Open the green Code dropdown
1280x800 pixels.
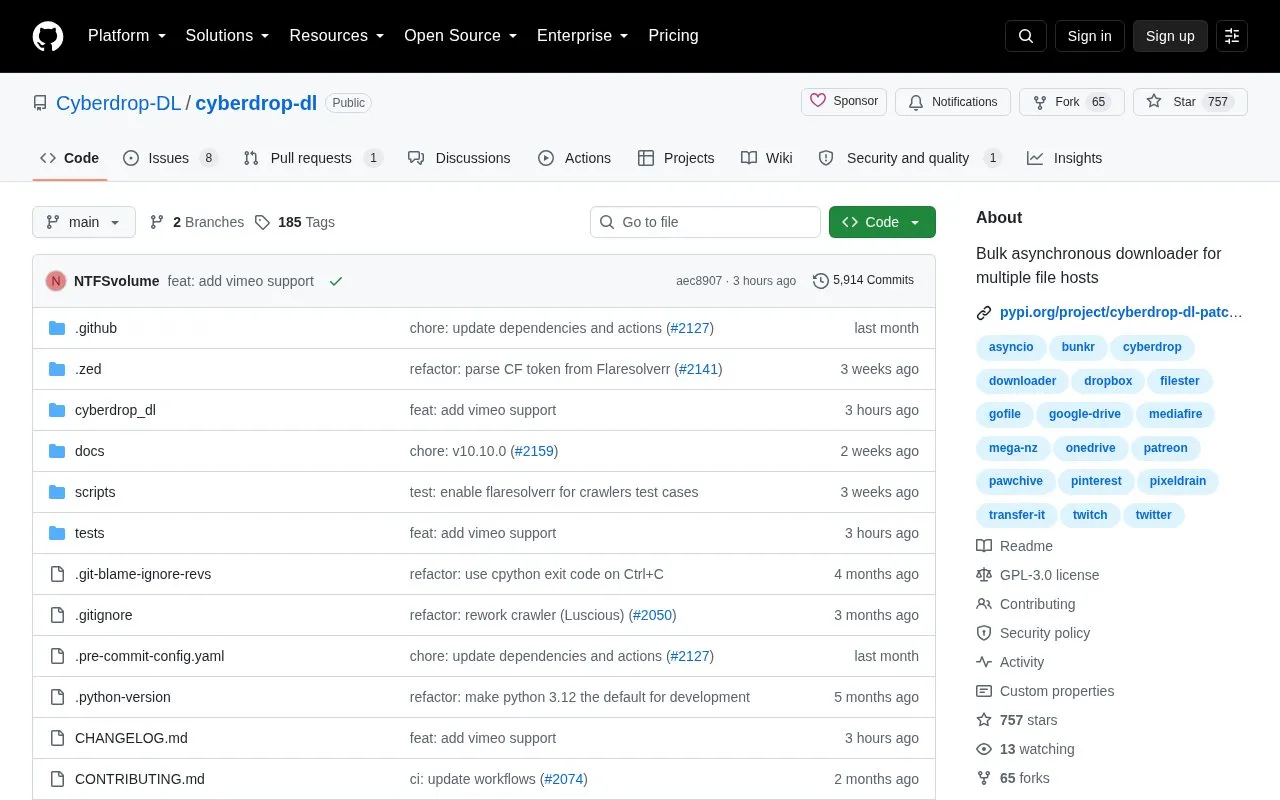pos(882,222)
